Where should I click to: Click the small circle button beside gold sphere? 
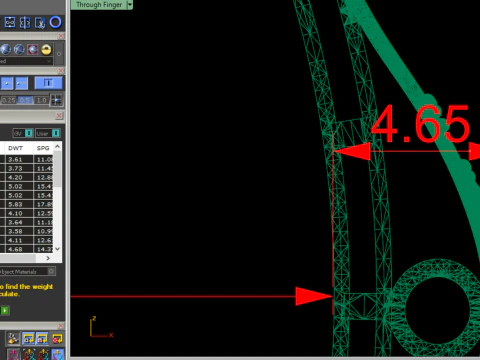pos(59,54)
